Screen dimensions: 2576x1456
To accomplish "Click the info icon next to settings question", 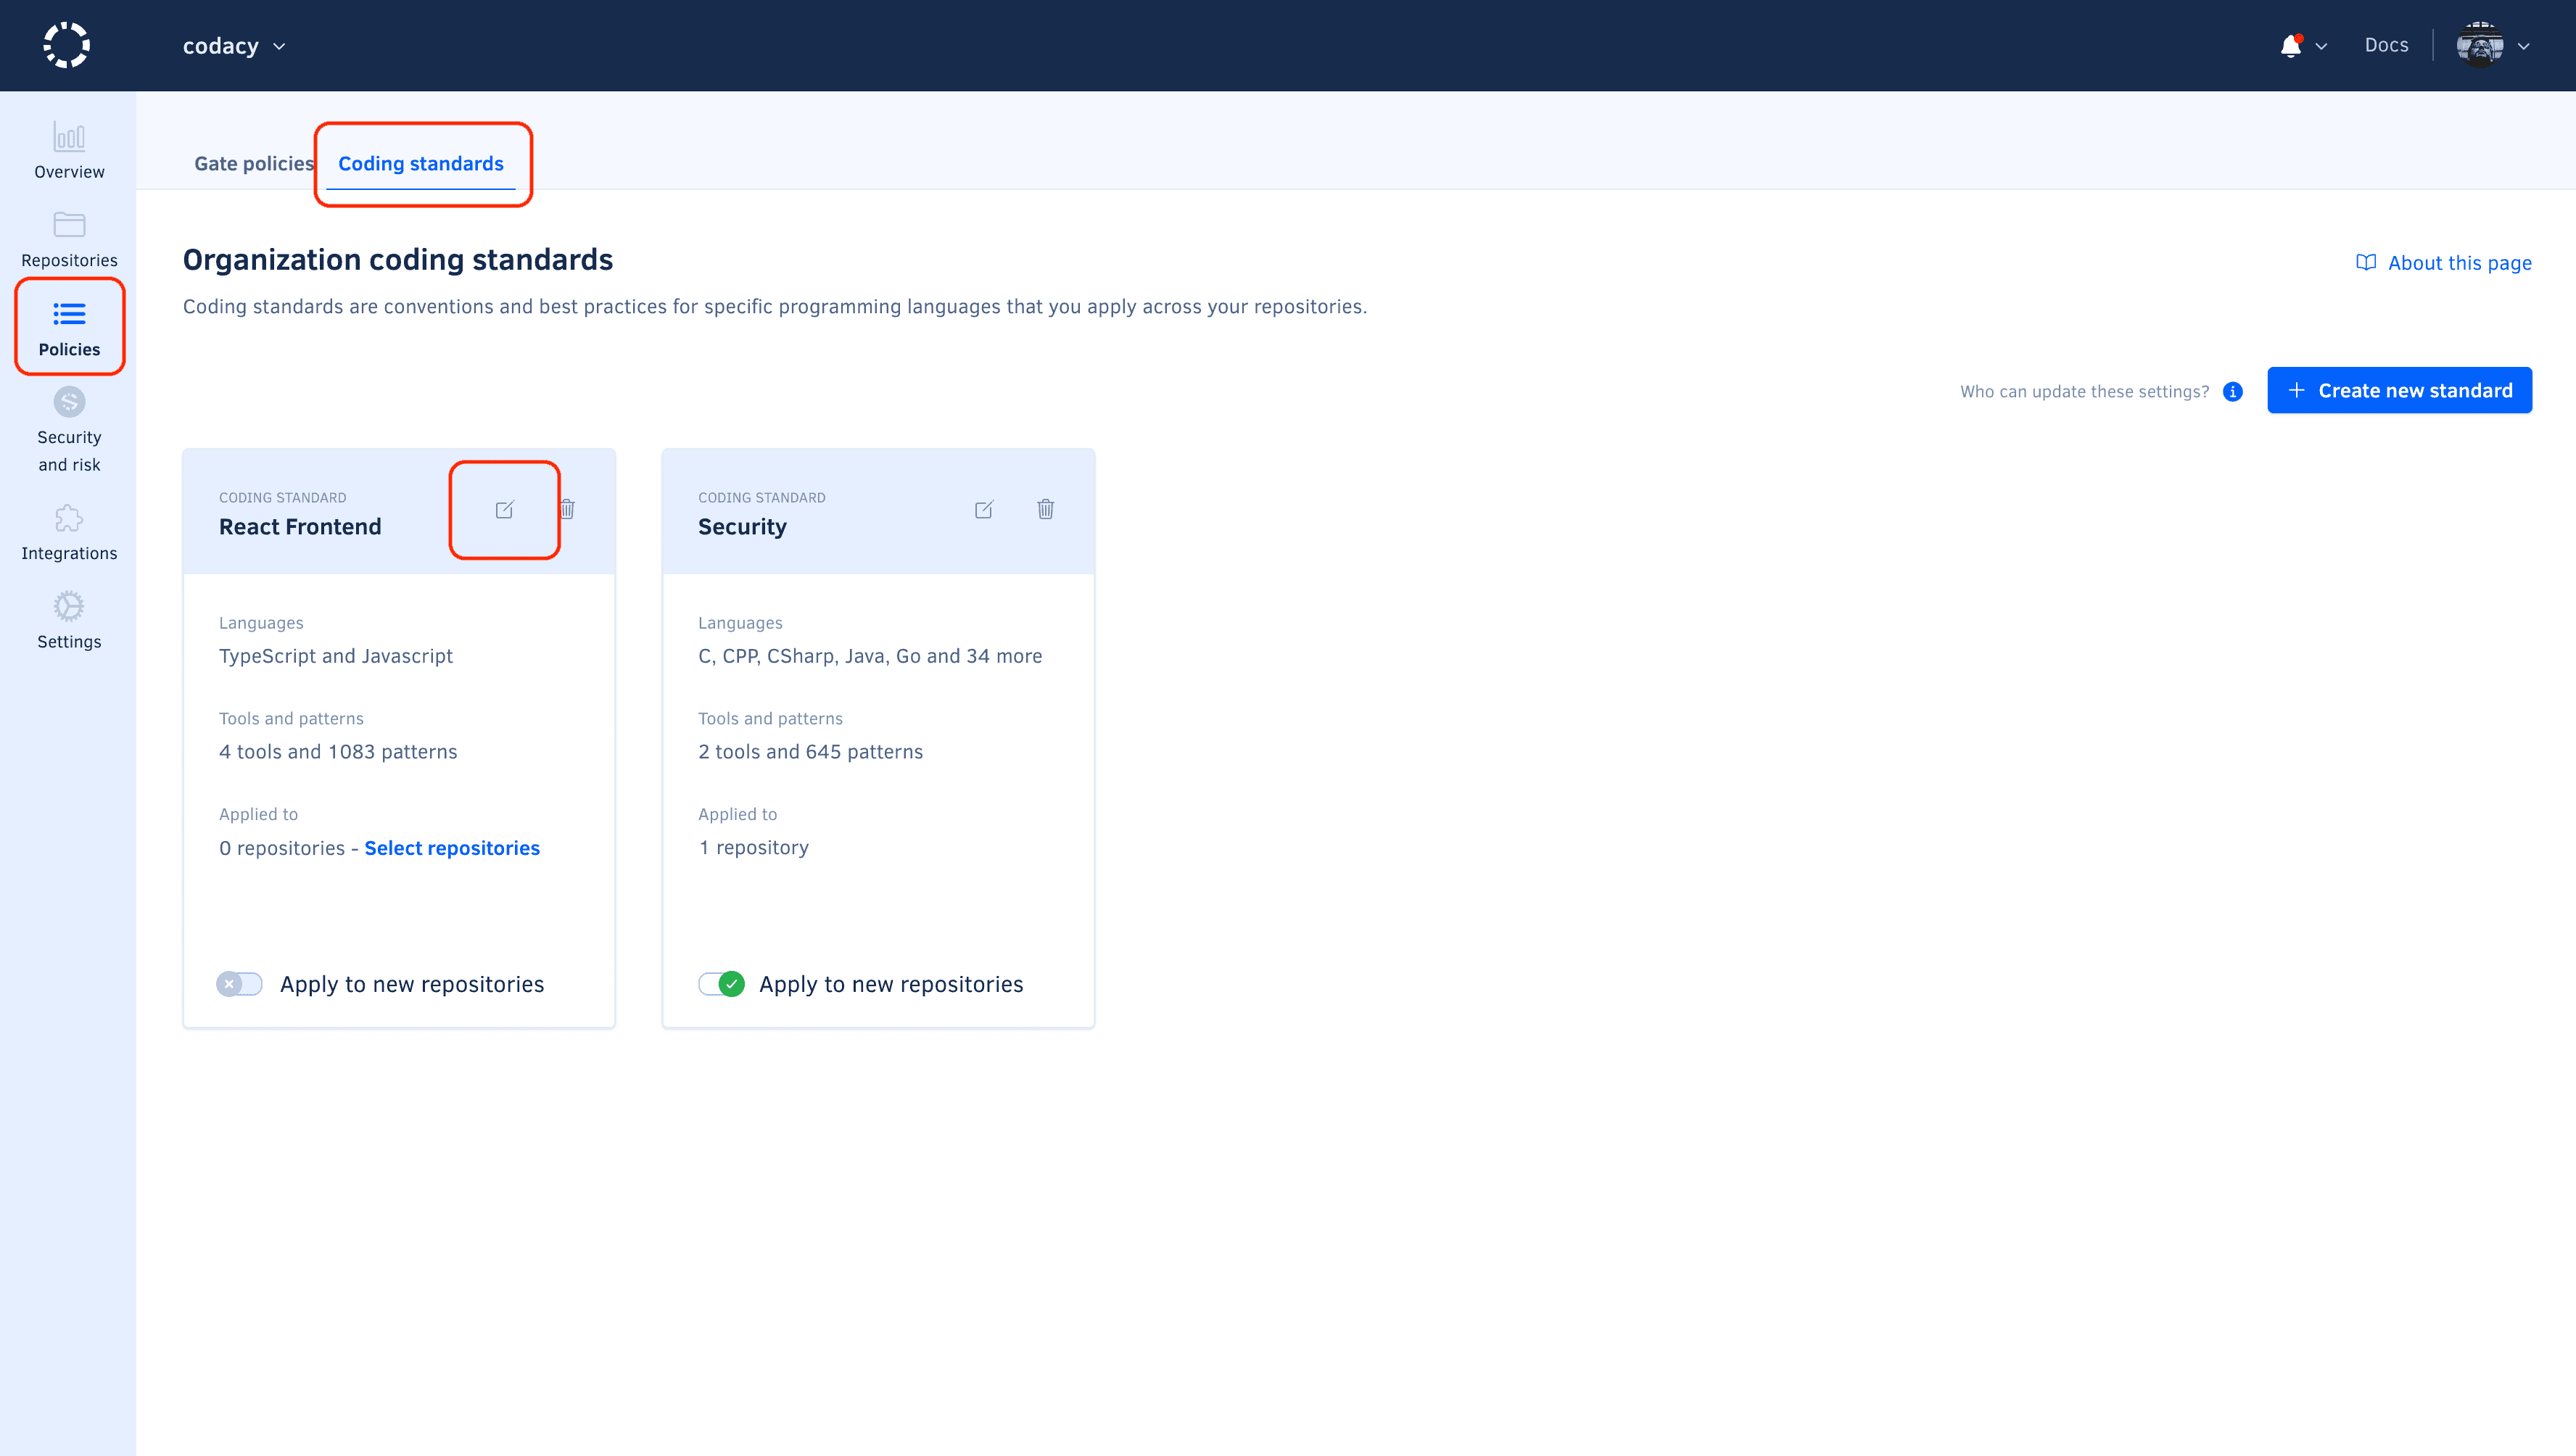I will tap(2233, 391).
